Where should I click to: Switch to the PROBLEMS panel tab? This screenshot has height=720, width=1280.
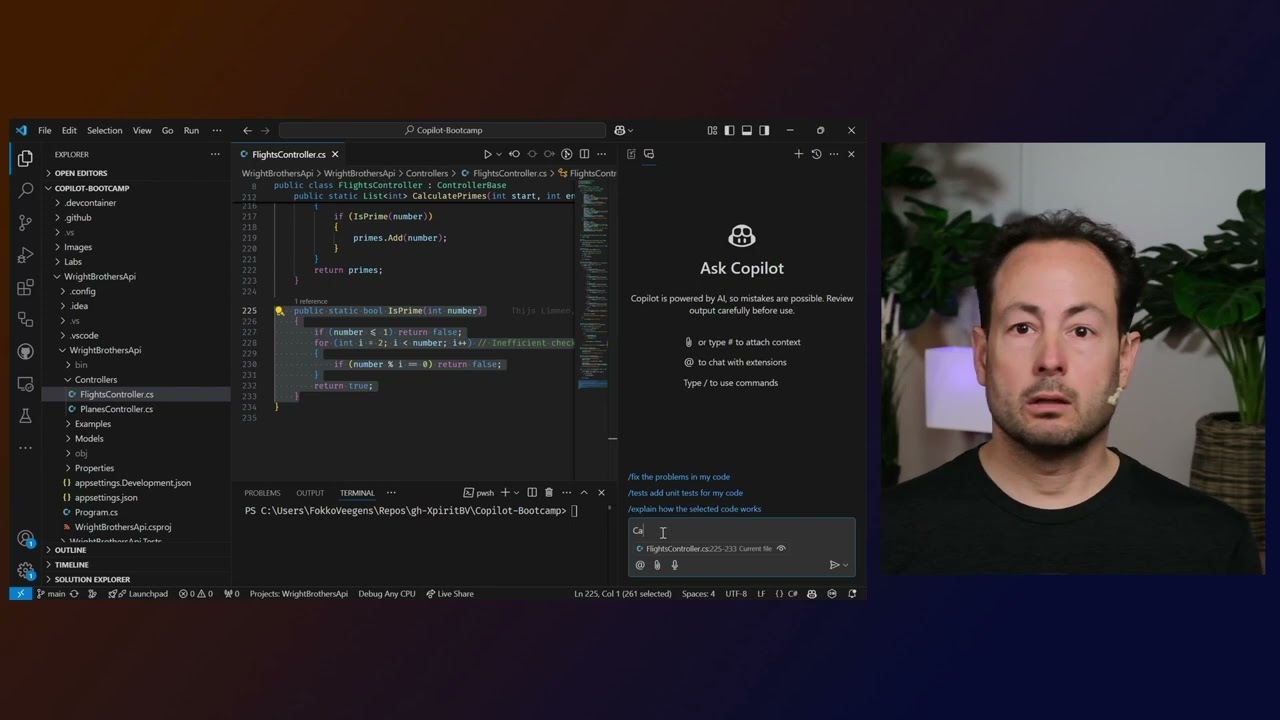coord(262,493)
